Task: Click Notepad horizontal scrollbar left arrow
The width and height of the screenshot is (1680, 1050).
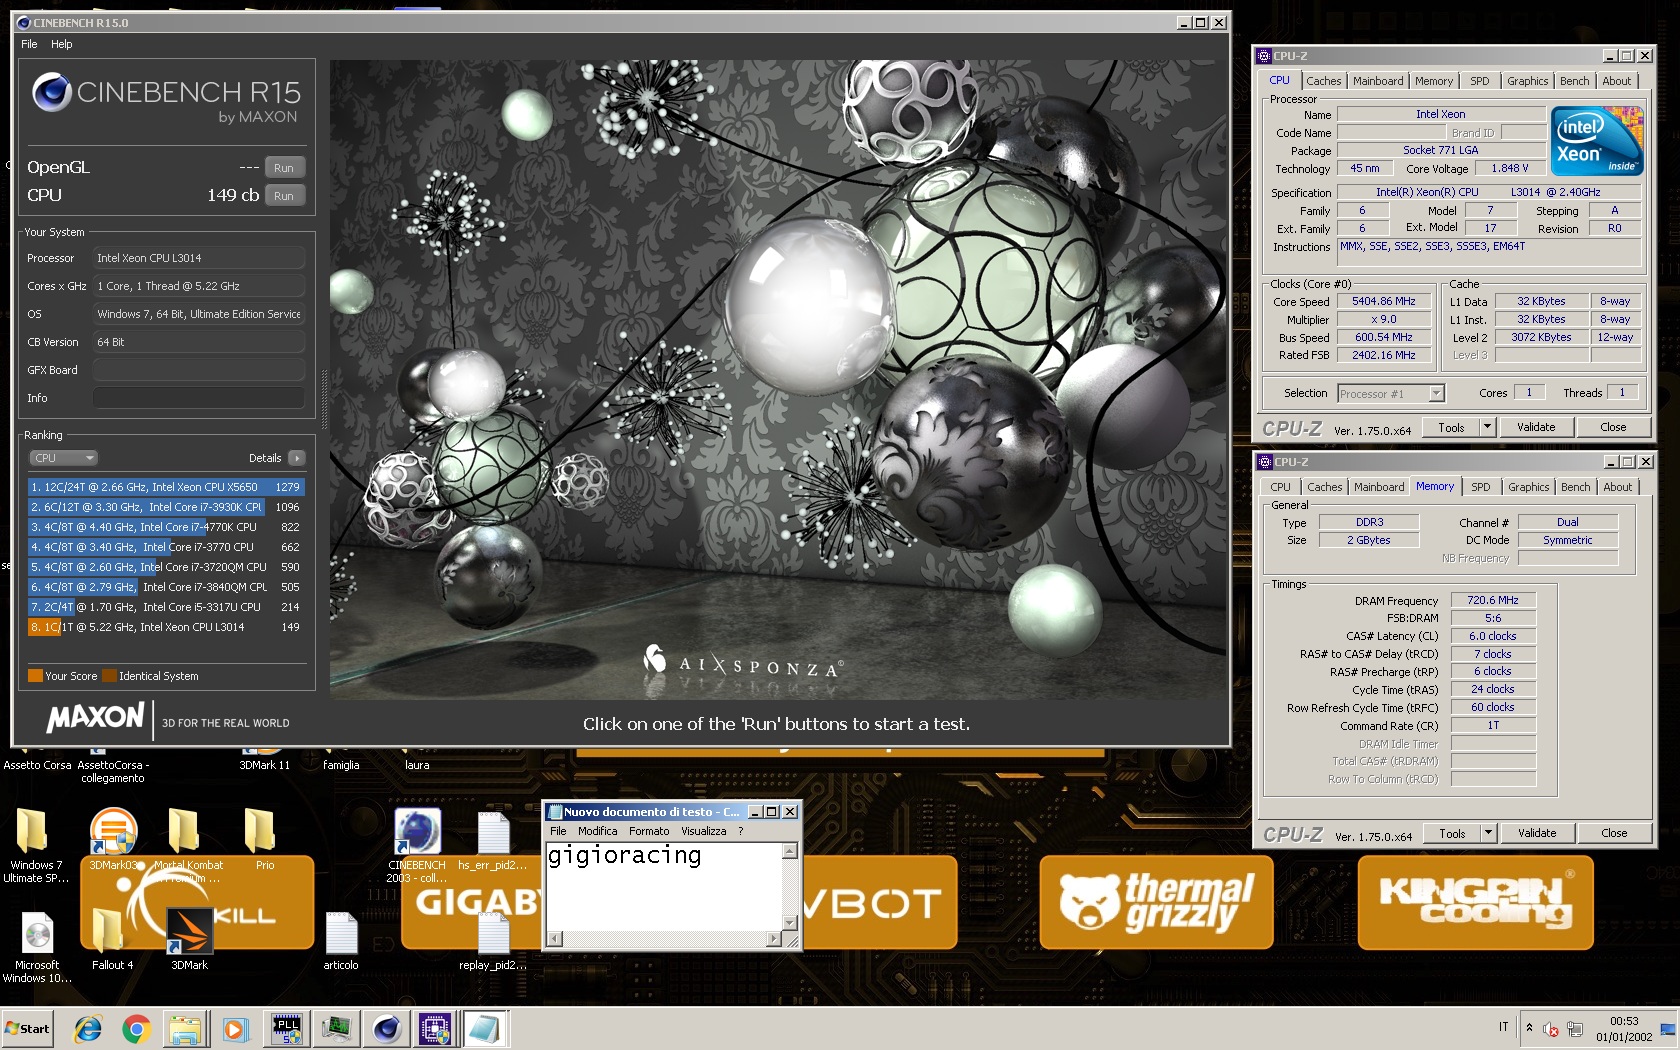Action: coord(555,939)
